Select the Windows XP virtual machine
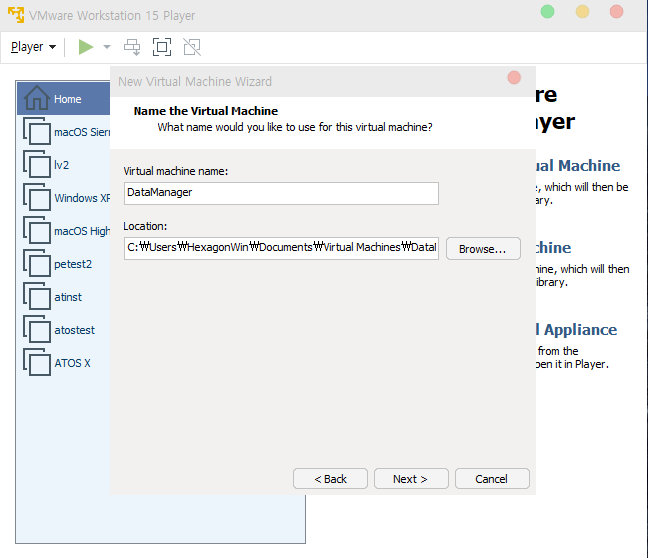The image size is (648, 558). [66, 198]
